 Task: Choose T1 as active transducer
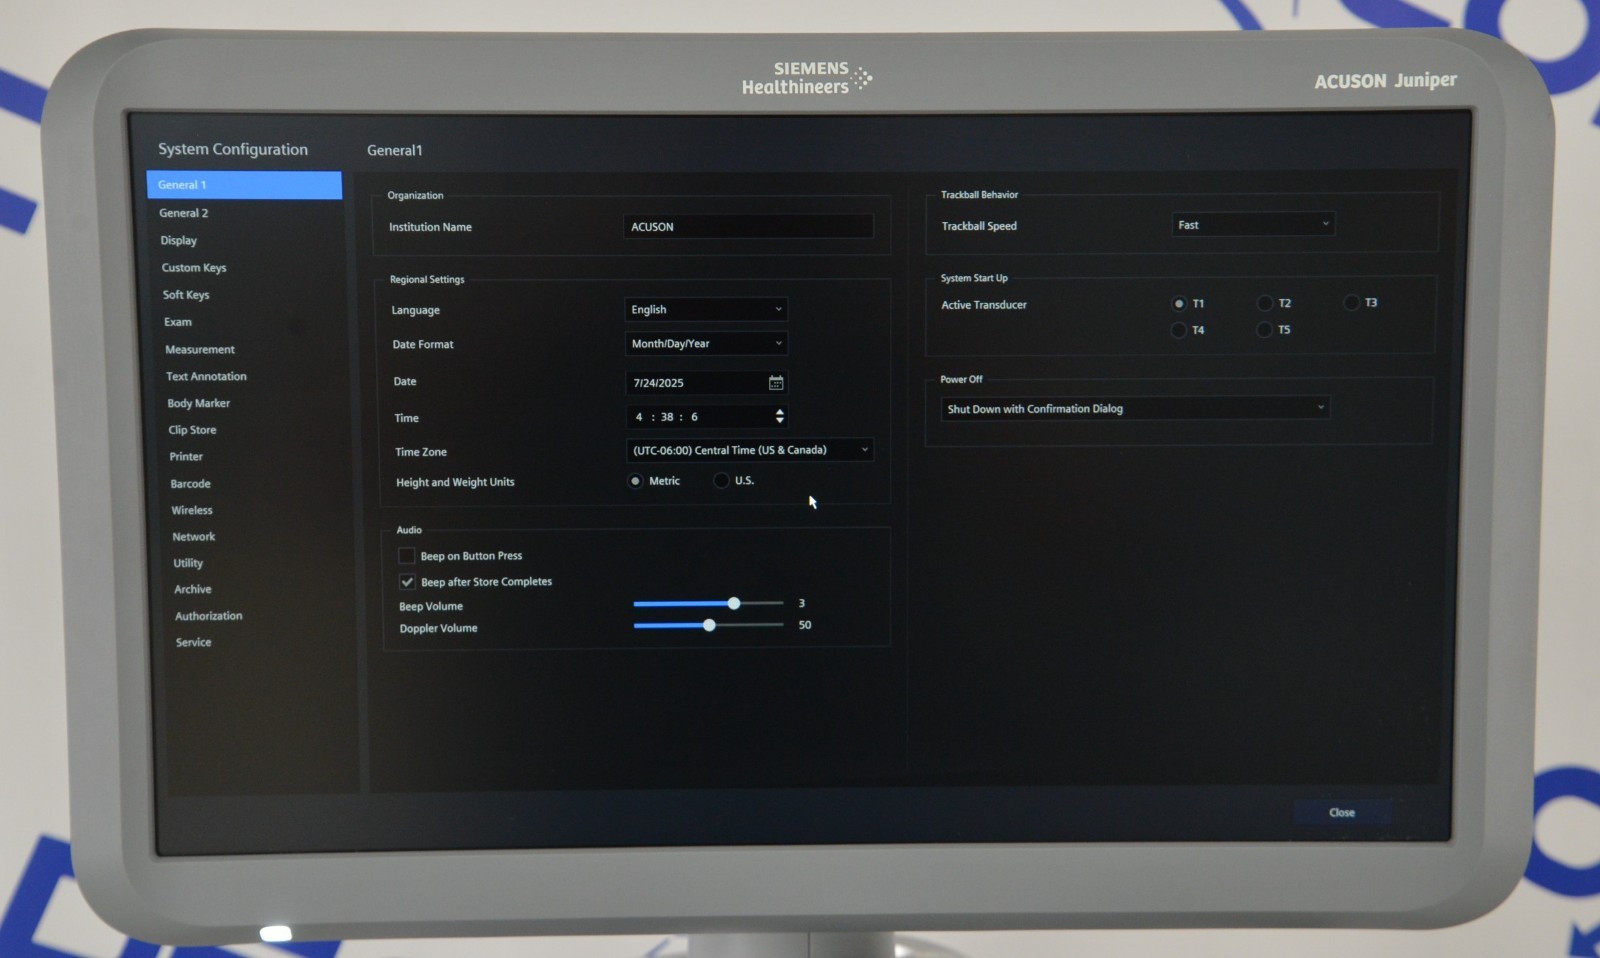1179,303
